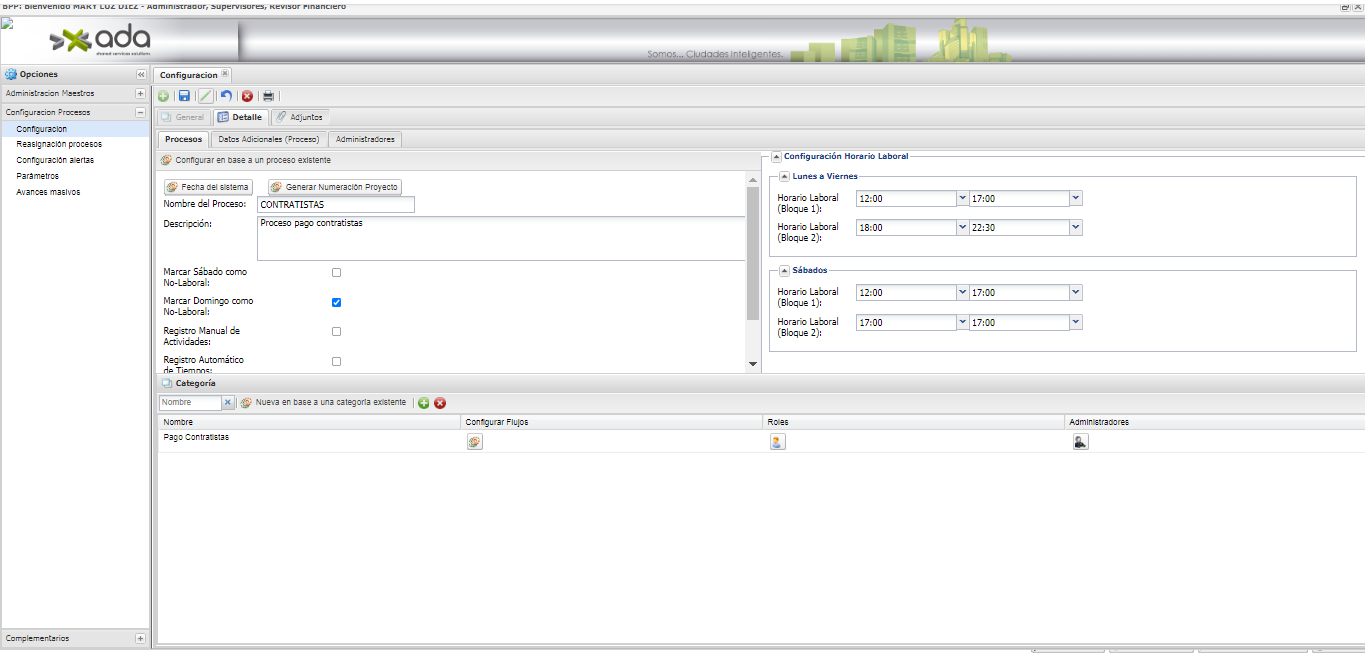Open Administradores icon for Pago Contratistas
Image resolution: width=1365 pixels, height=653 pixels.
pyautogui.click(x=1080, y=442)
